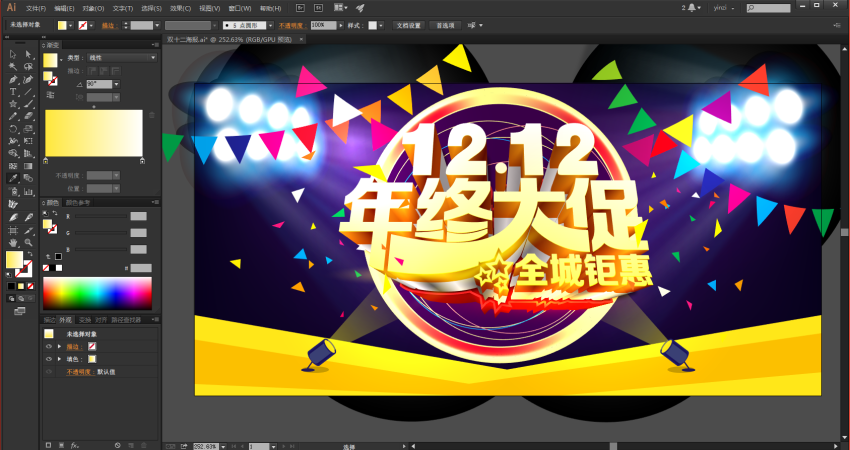Click the artboard number input field
Image resolution: width=850 pixels, height=450 pixels.
pos(259,446)
